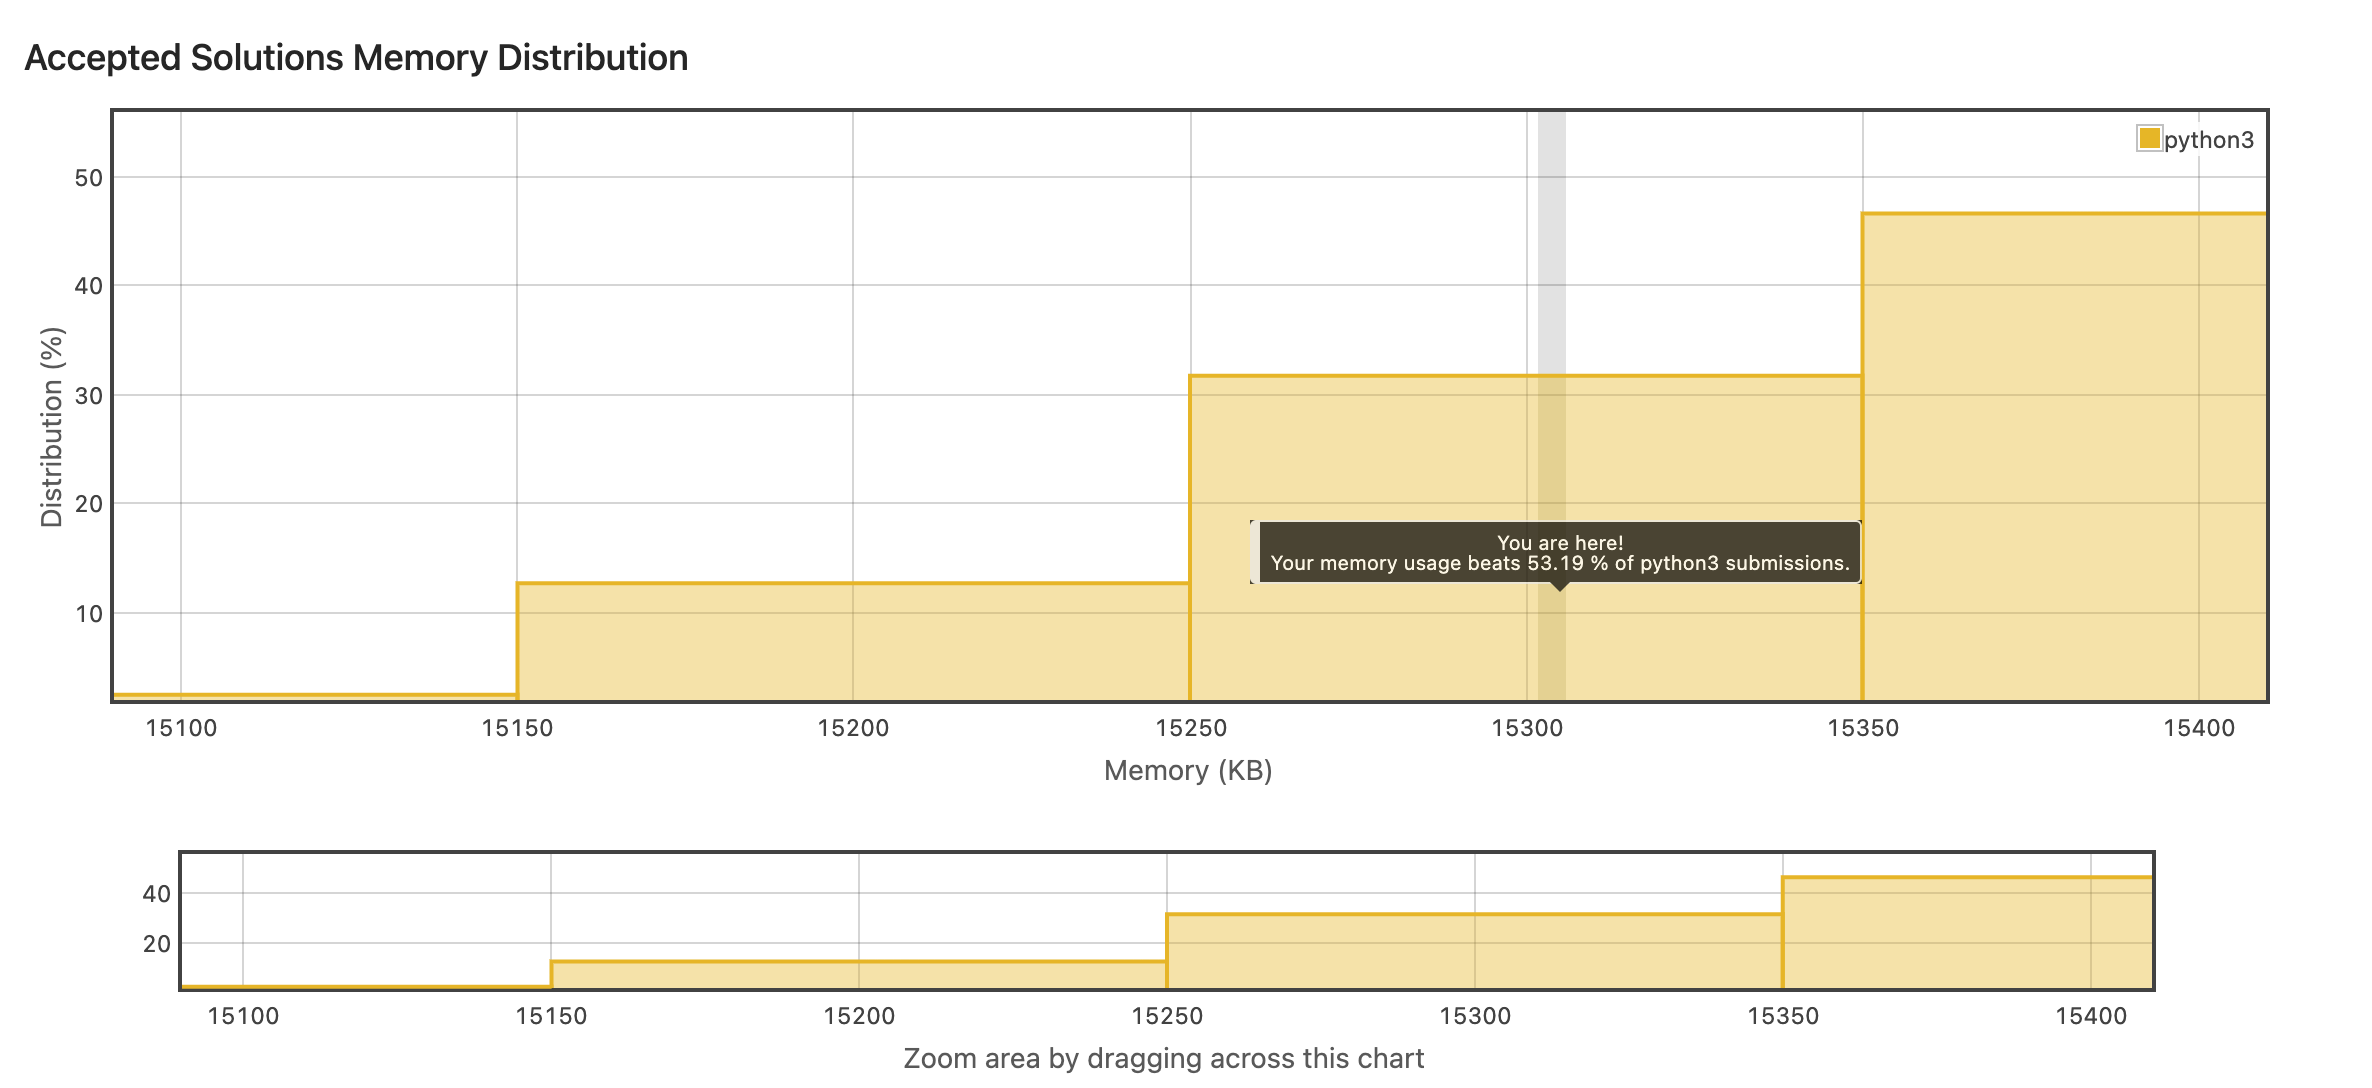The width and height of the screenshot is (2372, 1088).
Task: Click the 'Distribution (%)' vertical axis title
Action: 52,427
